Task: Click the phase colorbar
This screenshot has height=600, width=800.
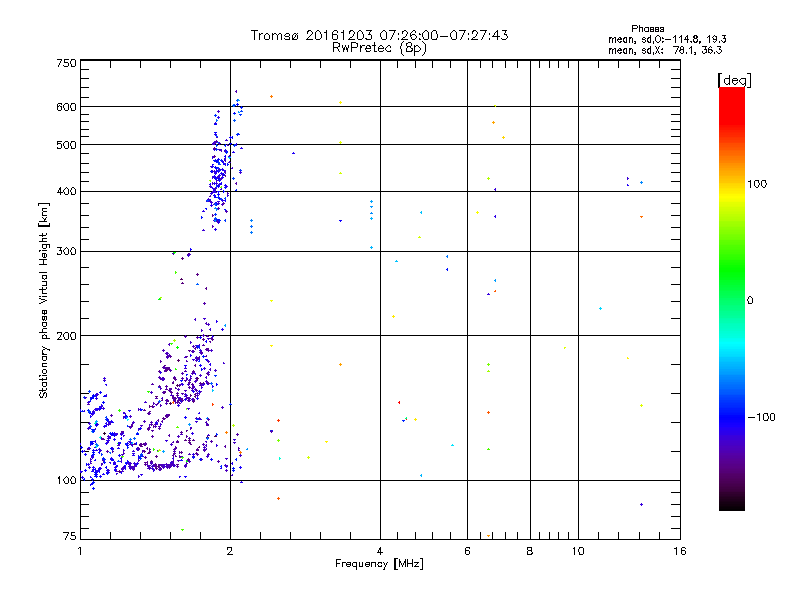Action: click(732, 298)
